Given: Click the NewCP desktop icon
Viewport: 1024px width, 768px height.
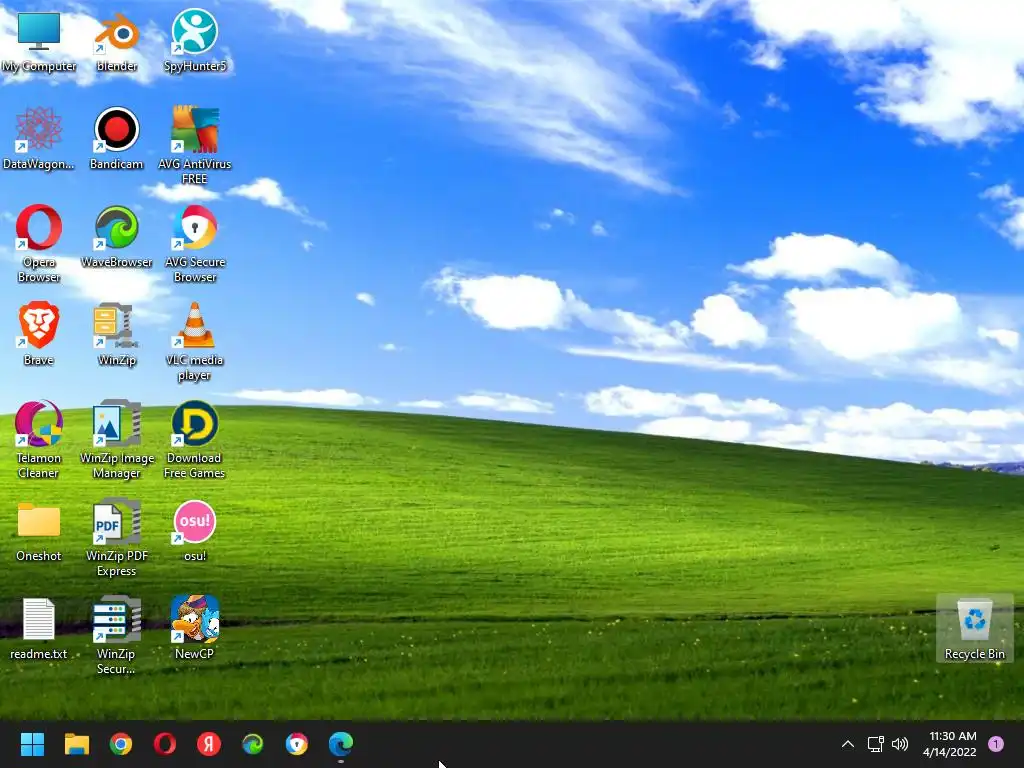Looking at the screenshot, I should [195, 628].
